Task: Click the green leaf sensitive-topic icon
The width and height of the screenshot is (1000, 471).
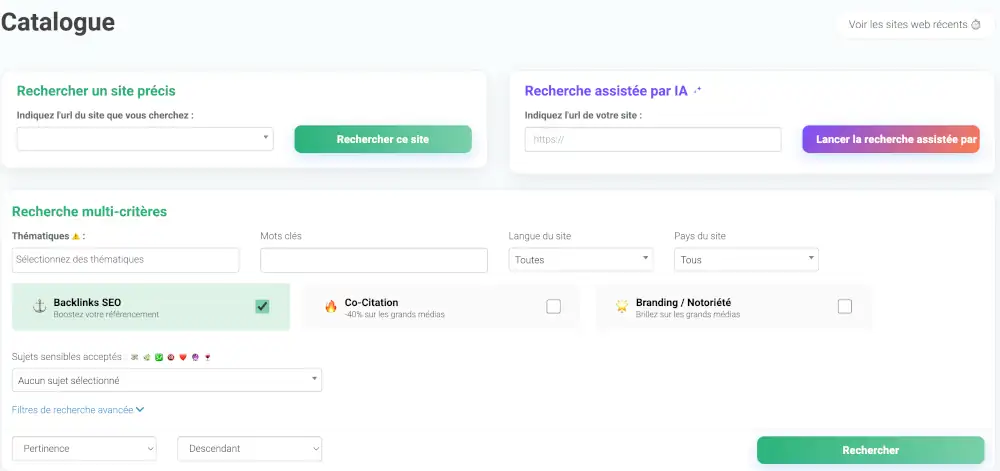Action: pyautogui.click(x=147, y=357)
